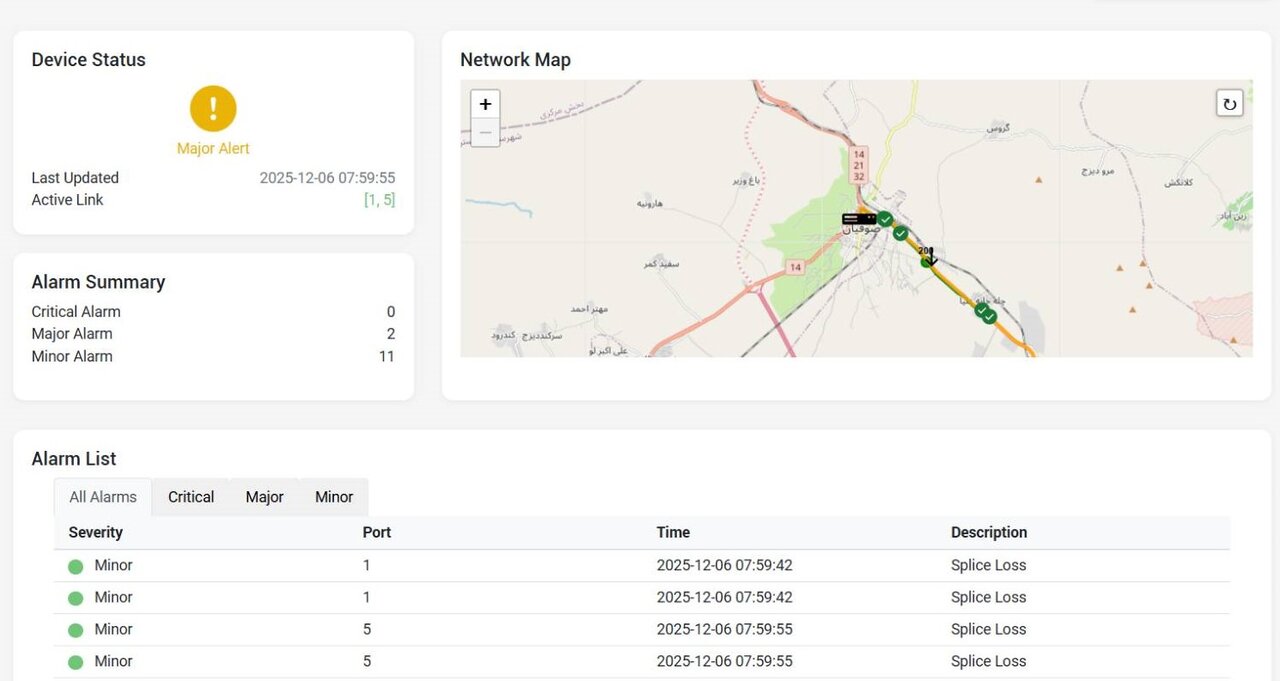Click the Port column header
The image size is (1280, 681).
tap(376, 532)
